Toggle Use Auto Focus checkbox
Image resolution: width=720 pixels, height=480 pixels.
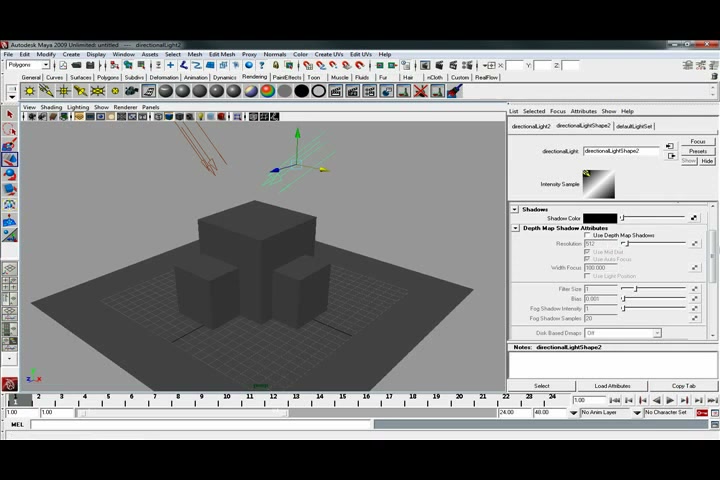[x=587, y=259]
